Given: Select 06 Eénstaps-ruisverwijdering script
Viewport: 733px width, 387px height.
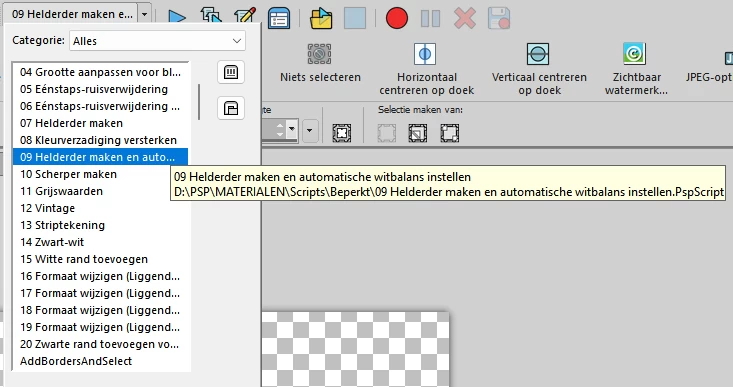Looking at the screenshot, I should [100, 106].
